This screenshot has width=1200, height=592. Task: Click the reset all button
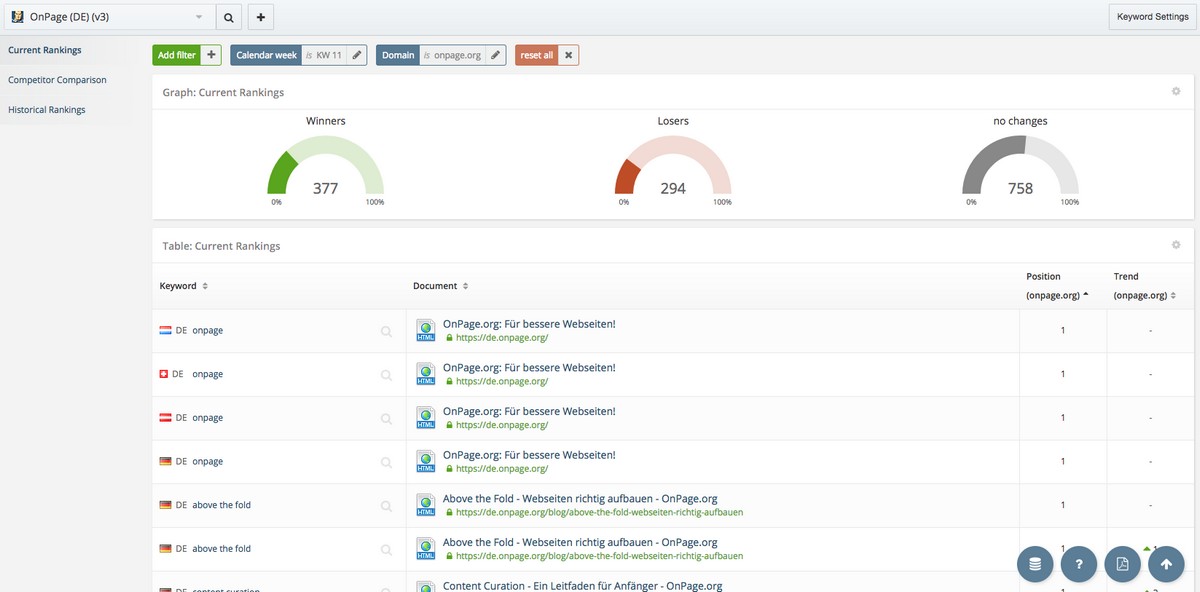(x=537, y=55)
